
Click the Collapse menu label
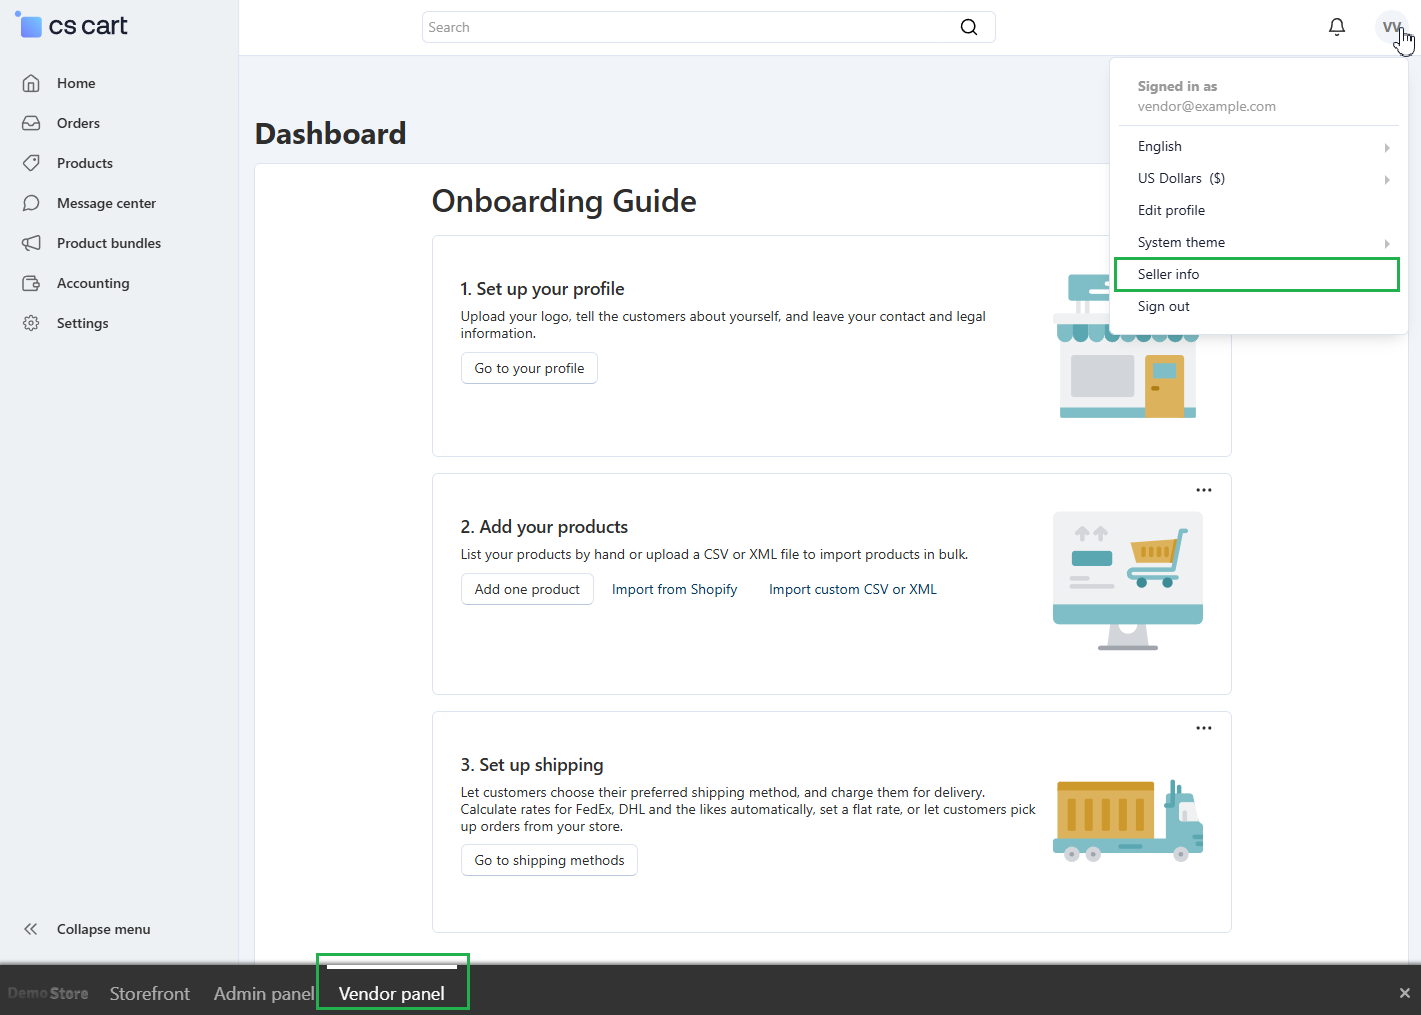point(104,929)
